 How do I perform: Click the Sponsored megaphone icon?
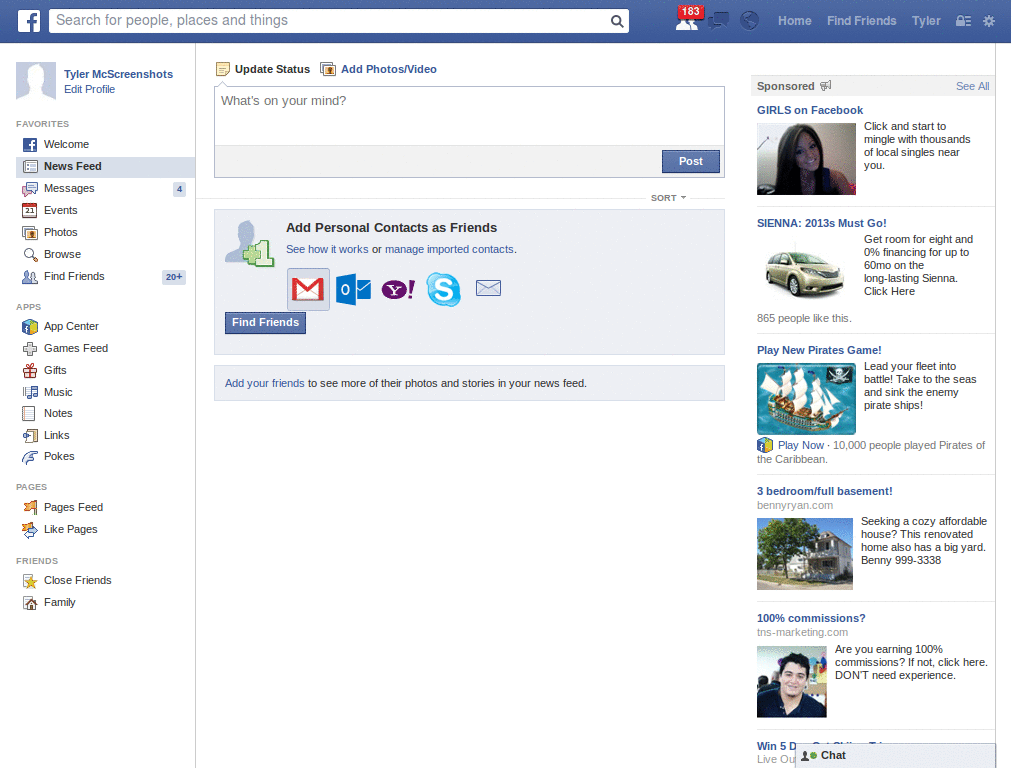click(x=825, y=86)
